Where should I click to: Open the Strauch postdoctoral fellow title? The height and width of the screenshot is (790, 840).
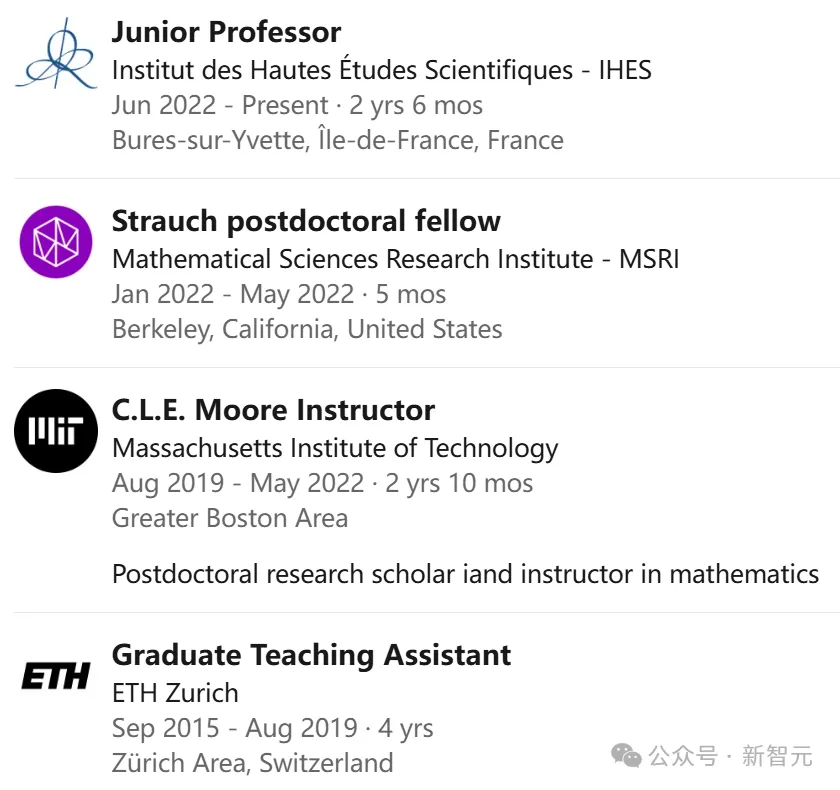click(306, 221)
